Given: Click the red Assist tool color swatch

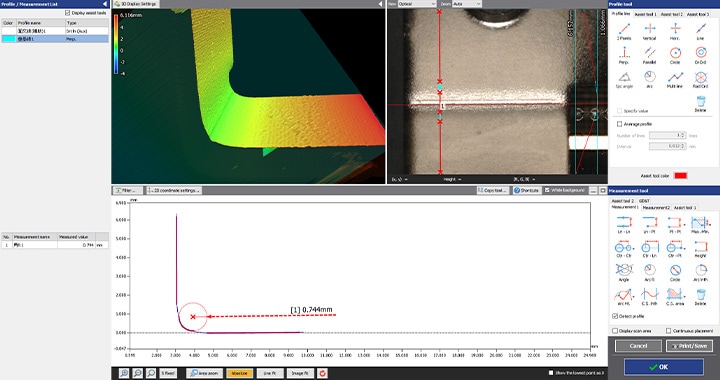Looking at the screenshot, I should (680, 176).
